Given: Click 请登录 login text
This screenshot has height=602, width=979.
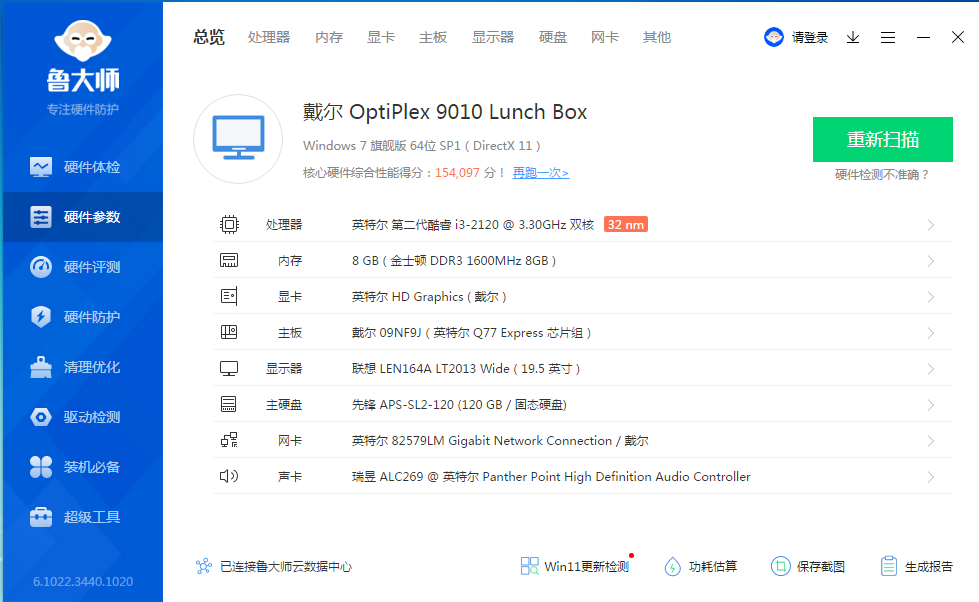Looking at the screenshot, I should coord(810,37).
